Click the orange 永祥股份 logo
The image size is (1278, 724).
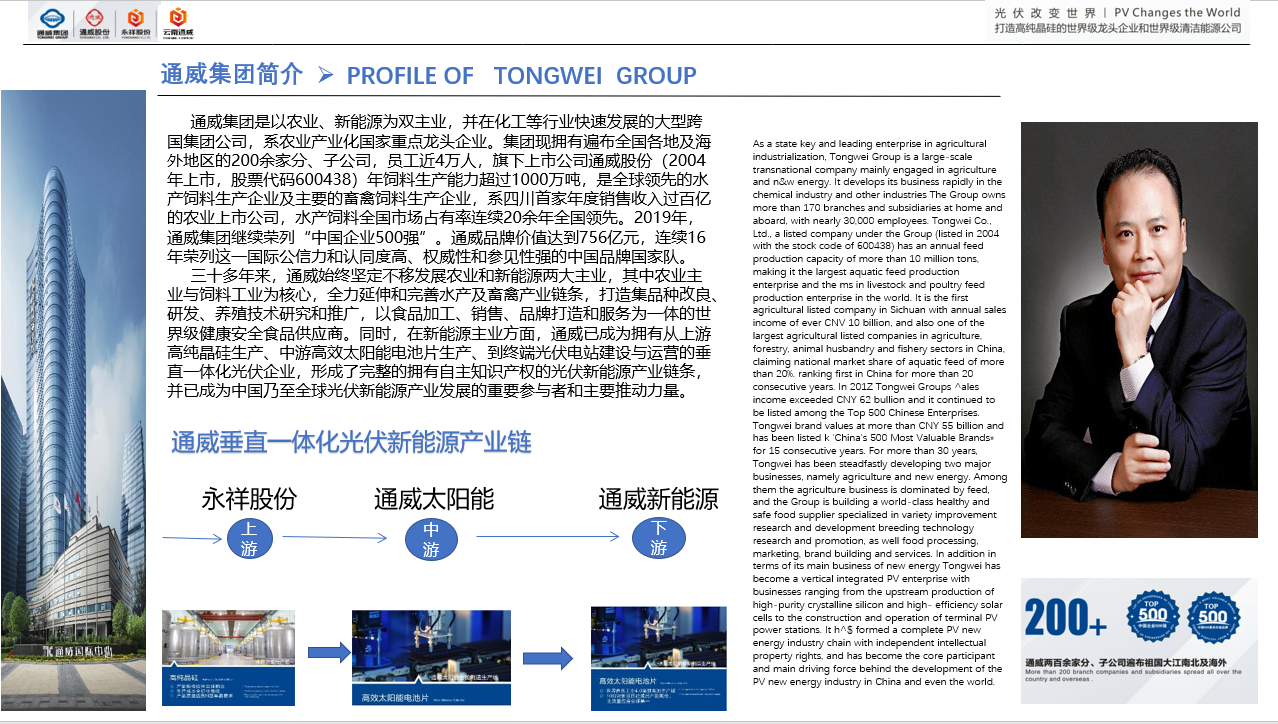tap(135, 20)
